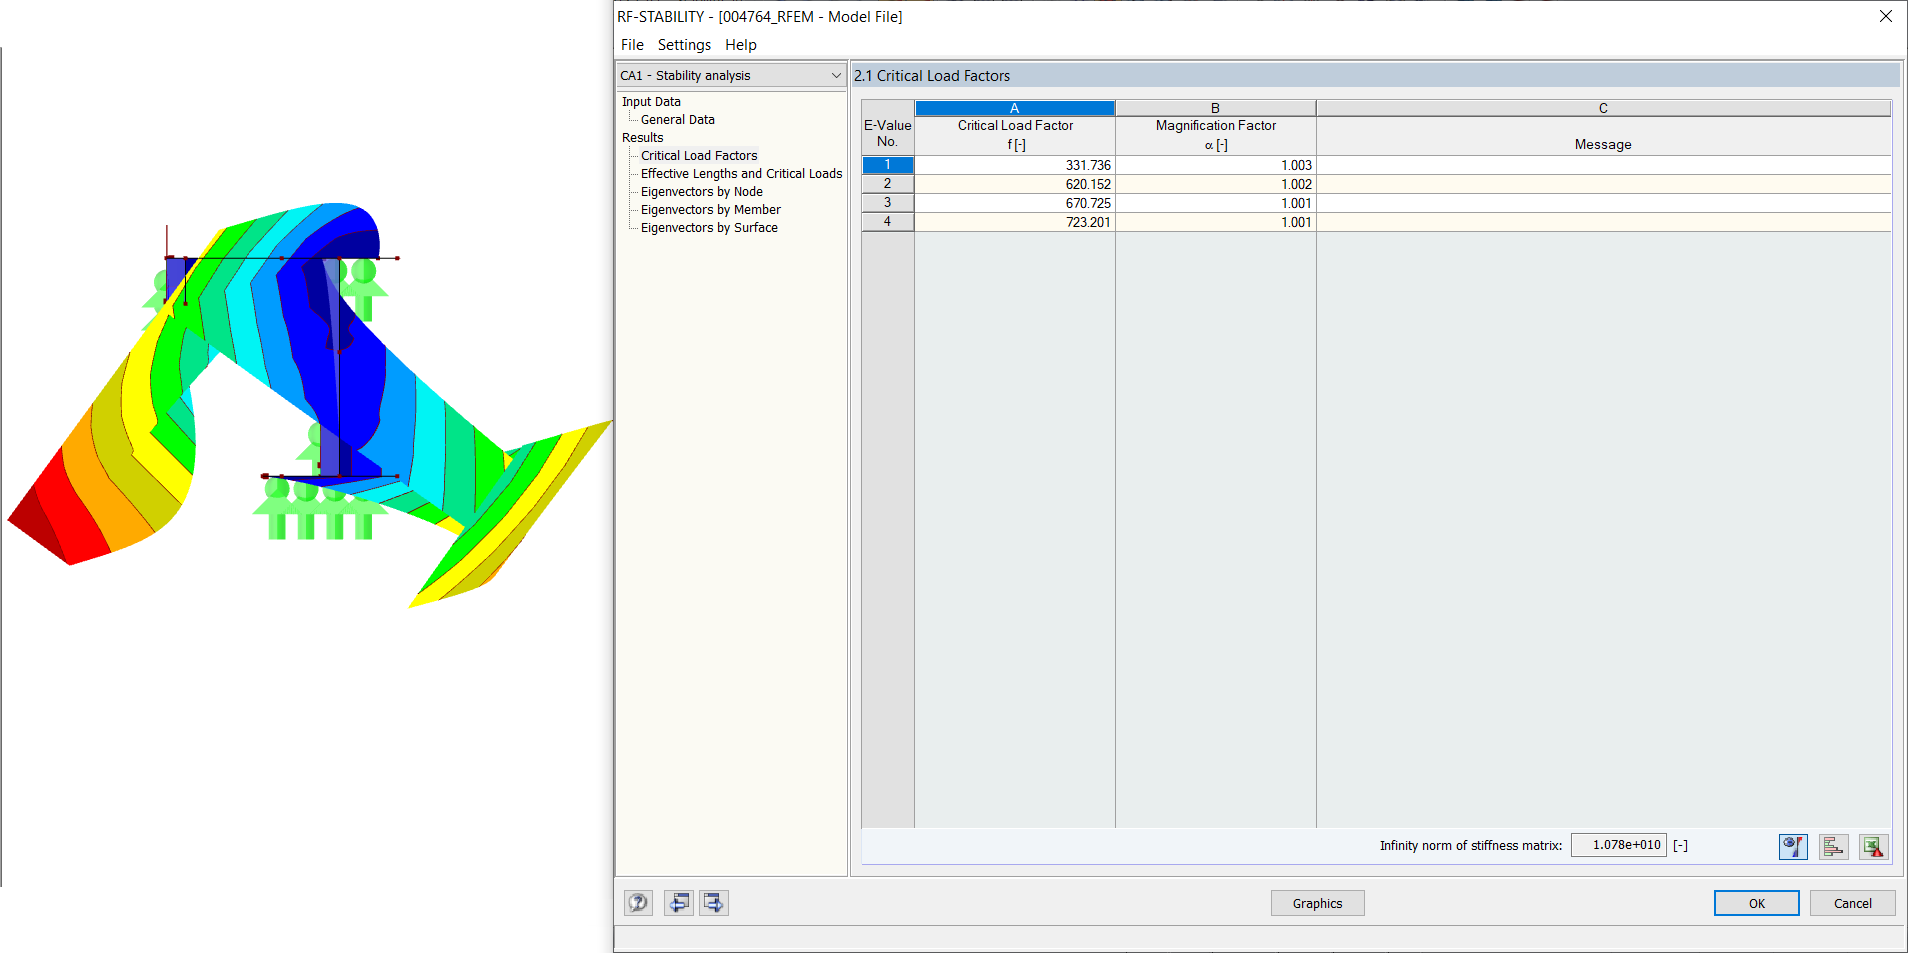Expand the Results tree section

click(x=642, y=137)
